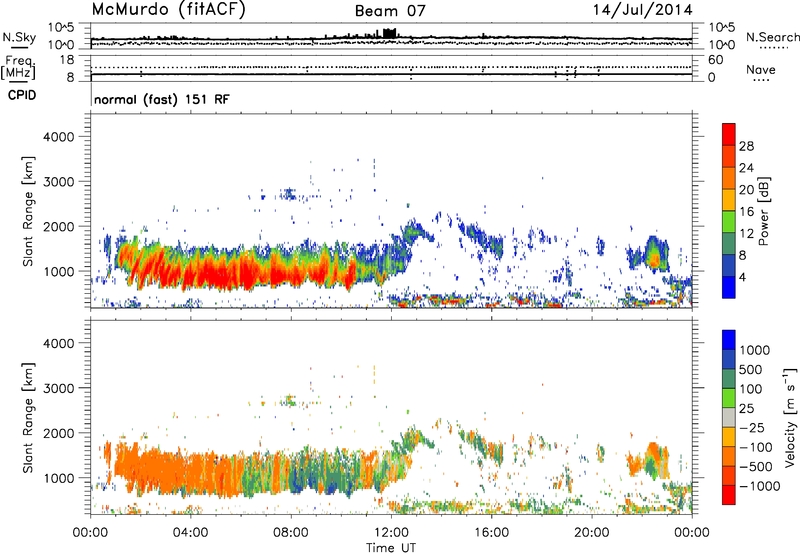This screenshot has width=800, height=554.
Task: Select the "Beam 07" header text
Action: point(390,11)
